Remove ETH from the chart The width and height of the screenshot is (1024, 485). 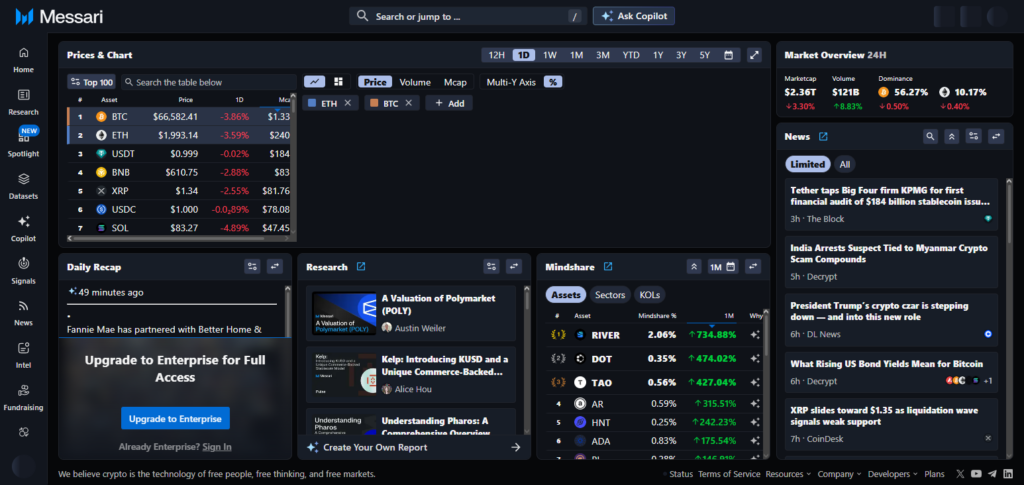[x=347, y=103]
